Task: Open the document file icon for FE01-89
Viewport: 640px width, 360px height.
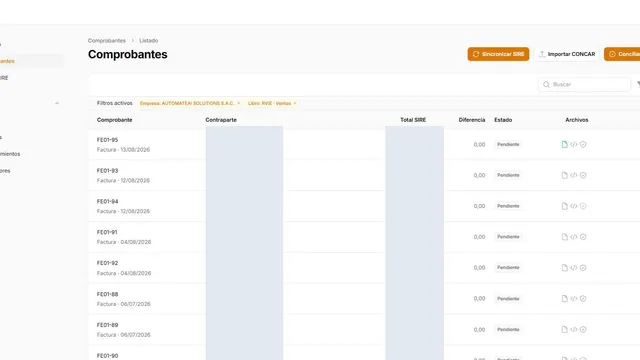Action: point(564,329)
